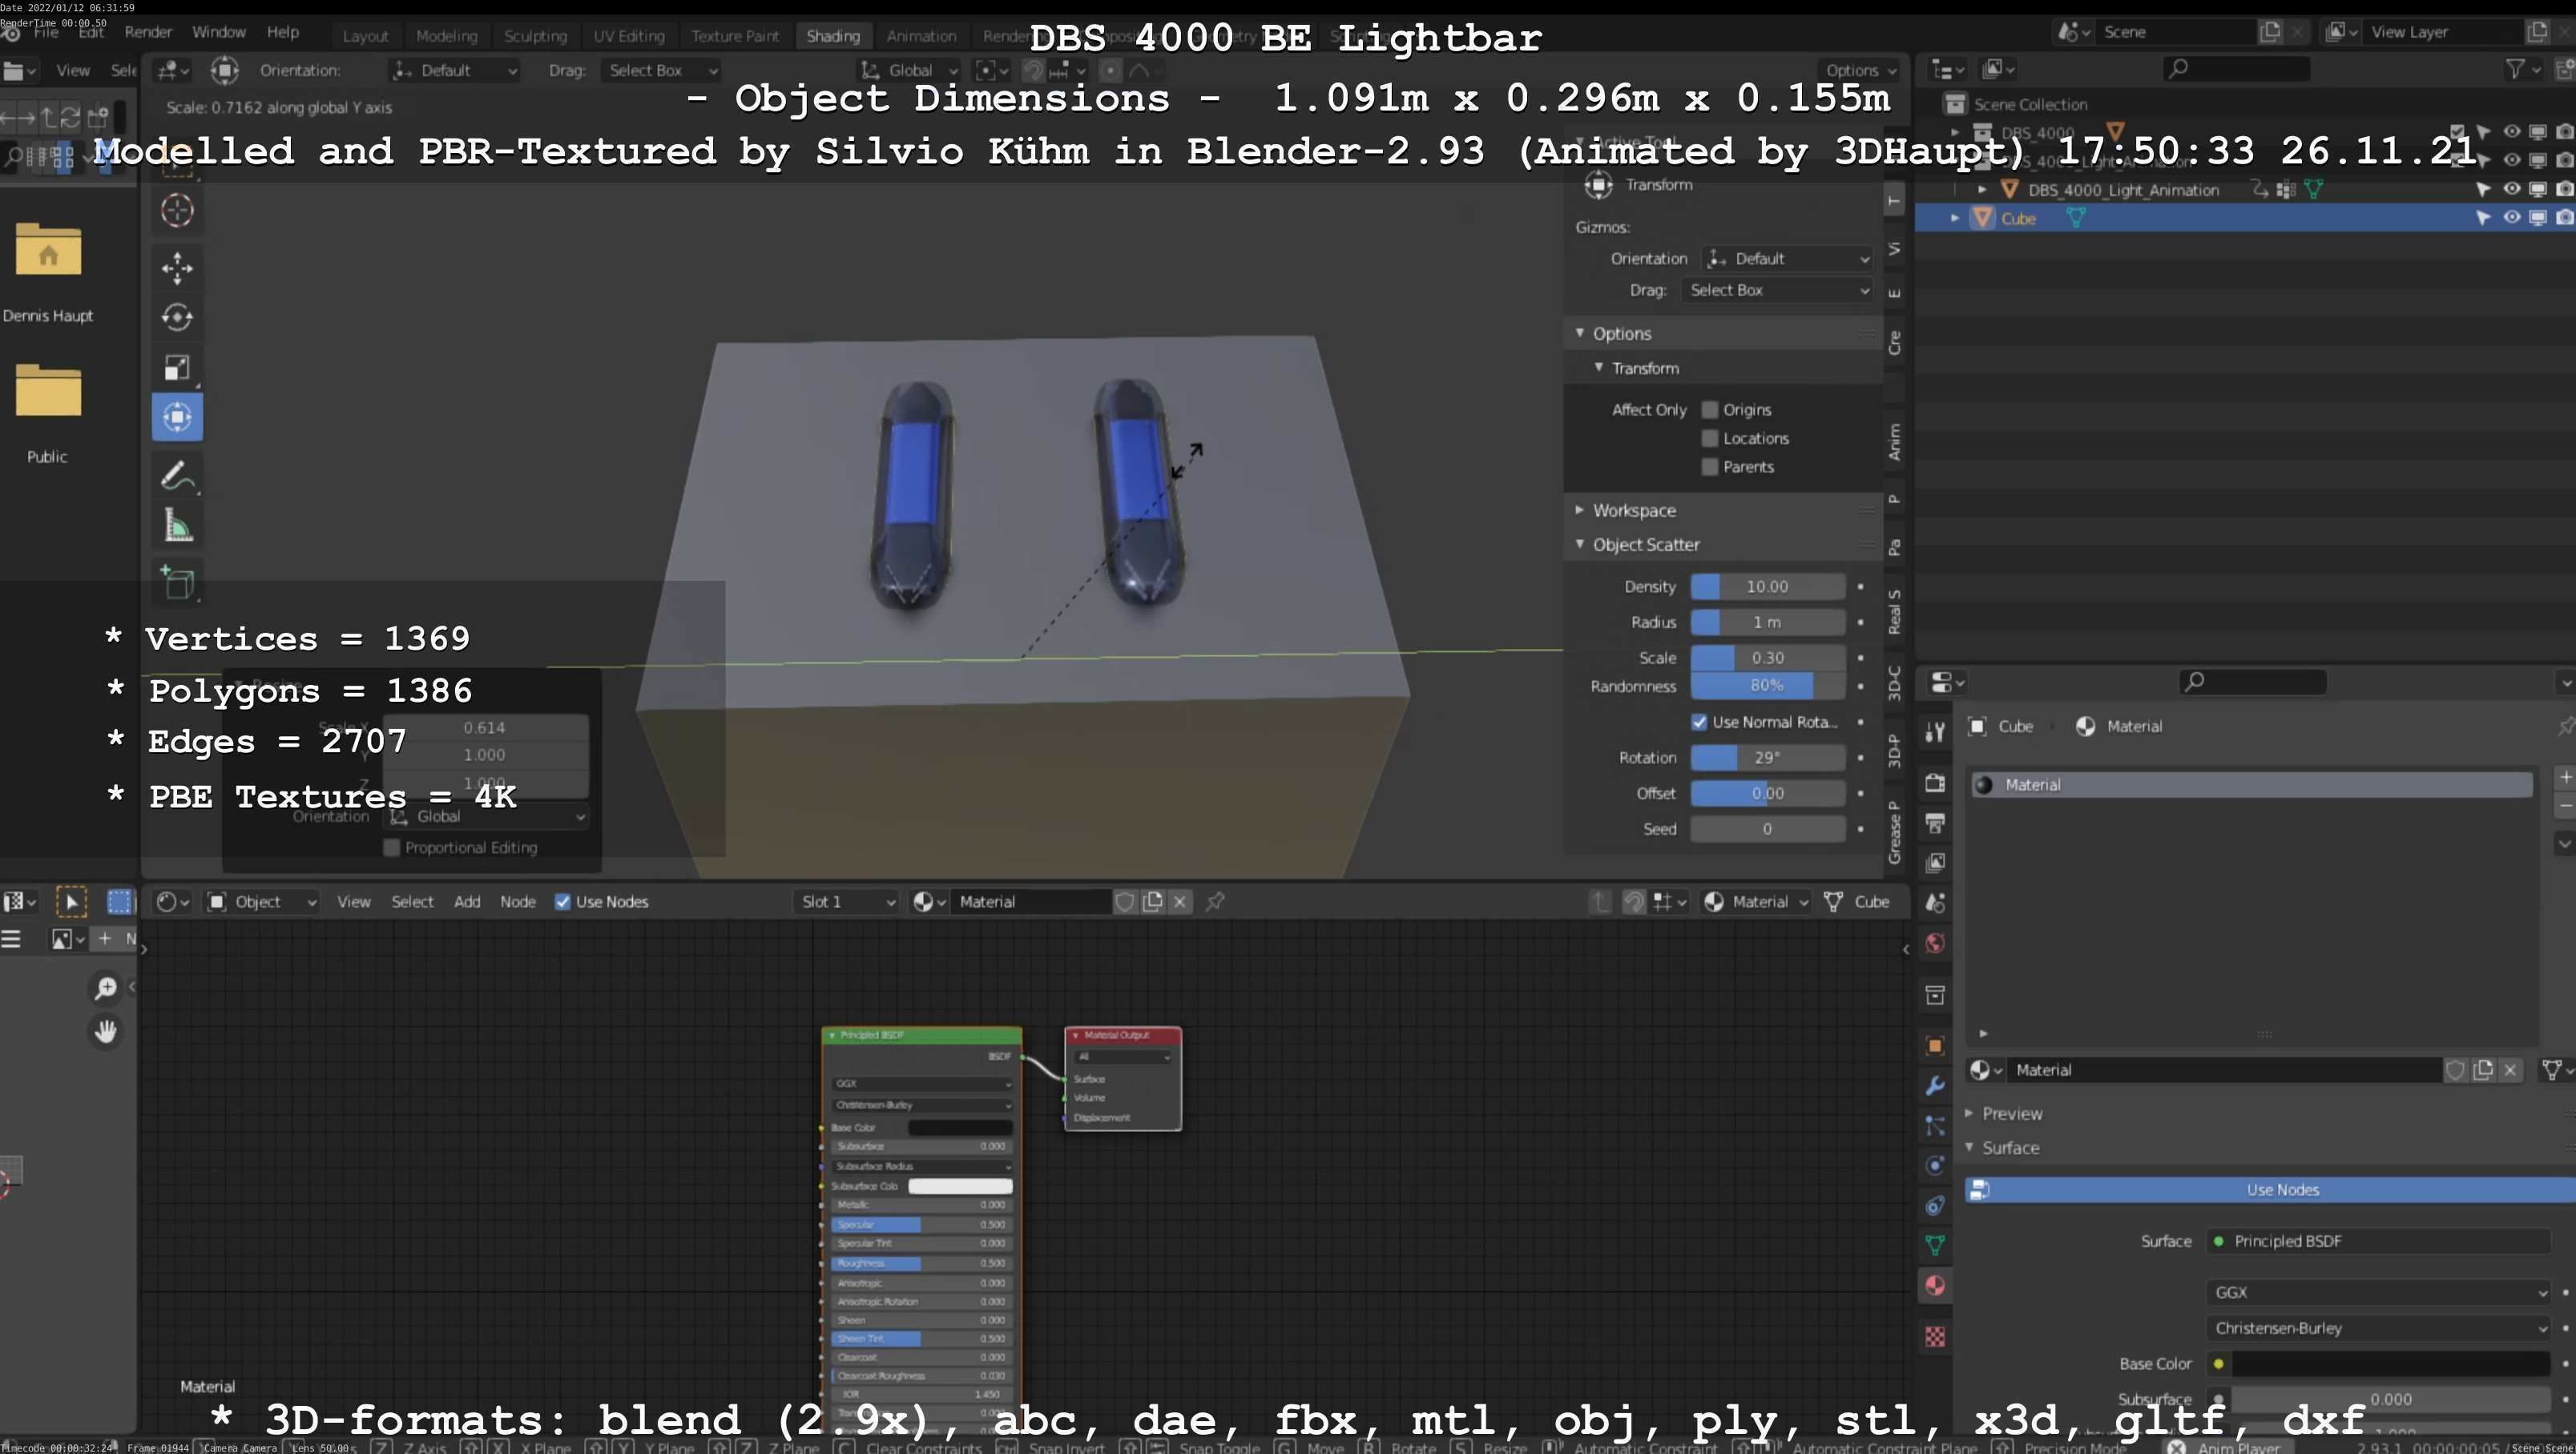Image resolution: width=2576 pixels, height=1454 pixels.
Task: Open the Object properties orange square icon
Action: [1935, 1046]
